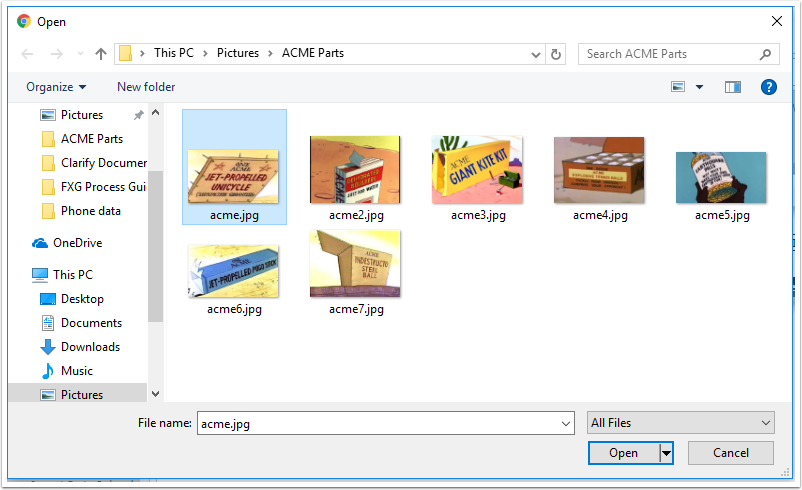This screenshot has height=490, width=802.
Task: Refresh the ACME Parts folder view
Action: [556, 54]
